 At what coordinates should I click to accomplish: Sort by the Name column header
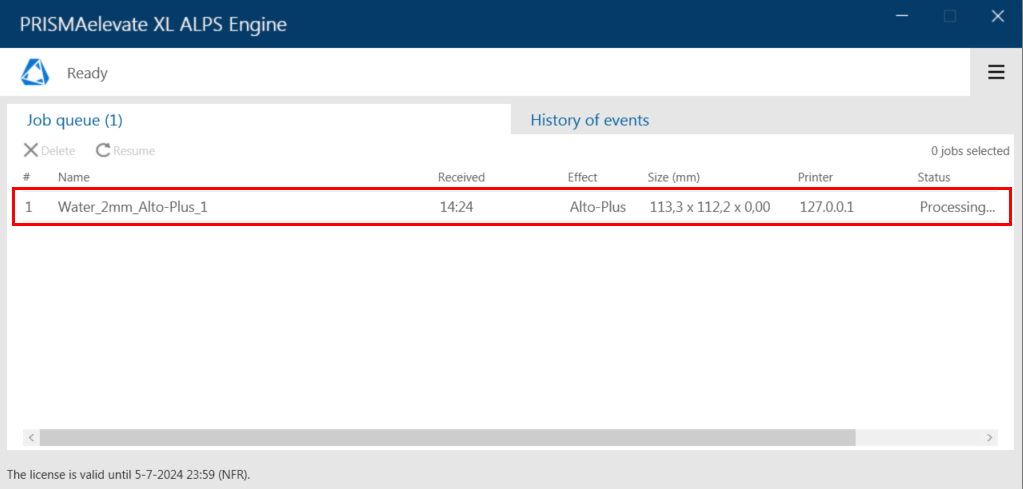point(74,177)
